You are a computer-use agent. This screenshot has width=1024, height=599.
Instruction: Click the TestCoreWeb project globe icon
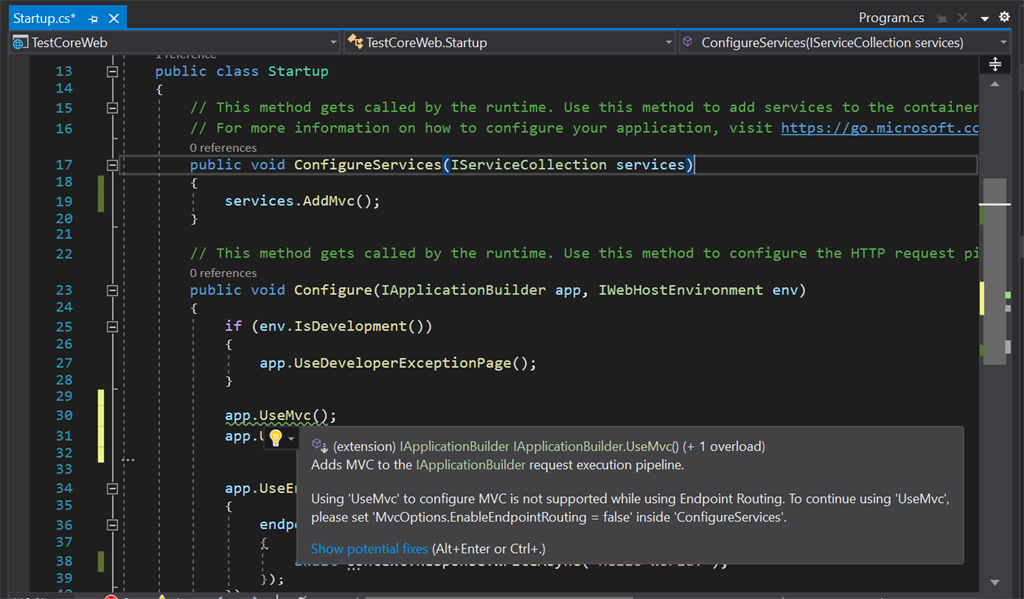pos(20,42)
